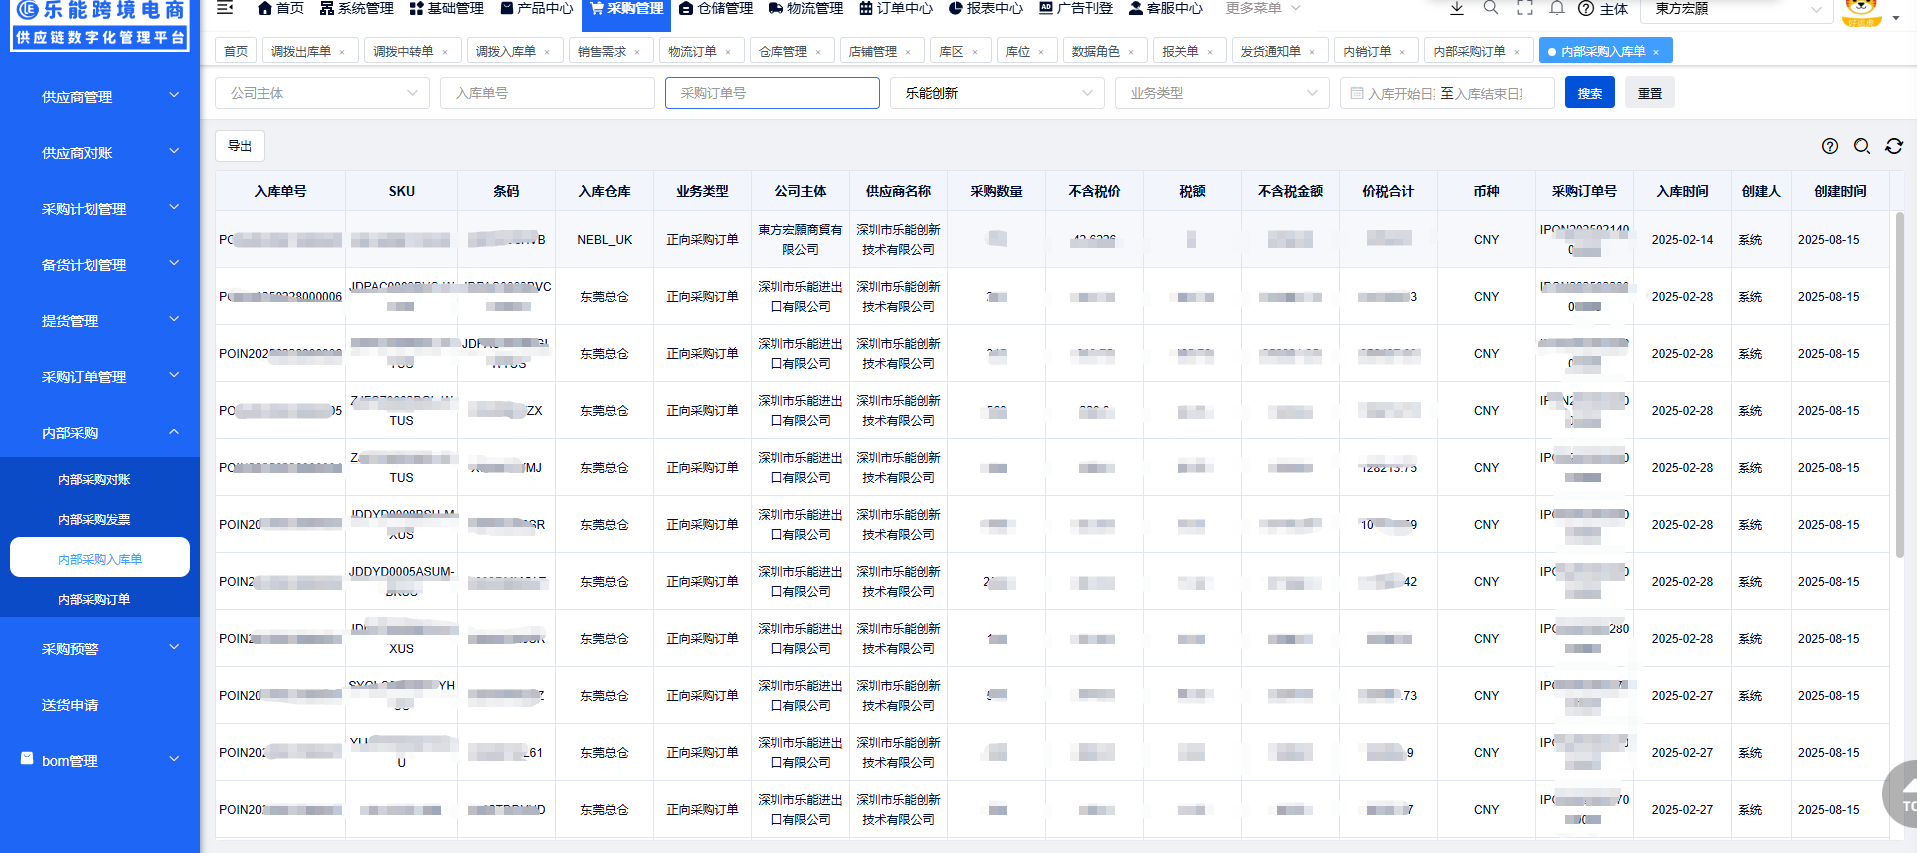The height and width of the screenshot is (853, 1917).
Task: Open 产品中心 in the top menu
Action: pyautogui.click(x=537, y=8)
